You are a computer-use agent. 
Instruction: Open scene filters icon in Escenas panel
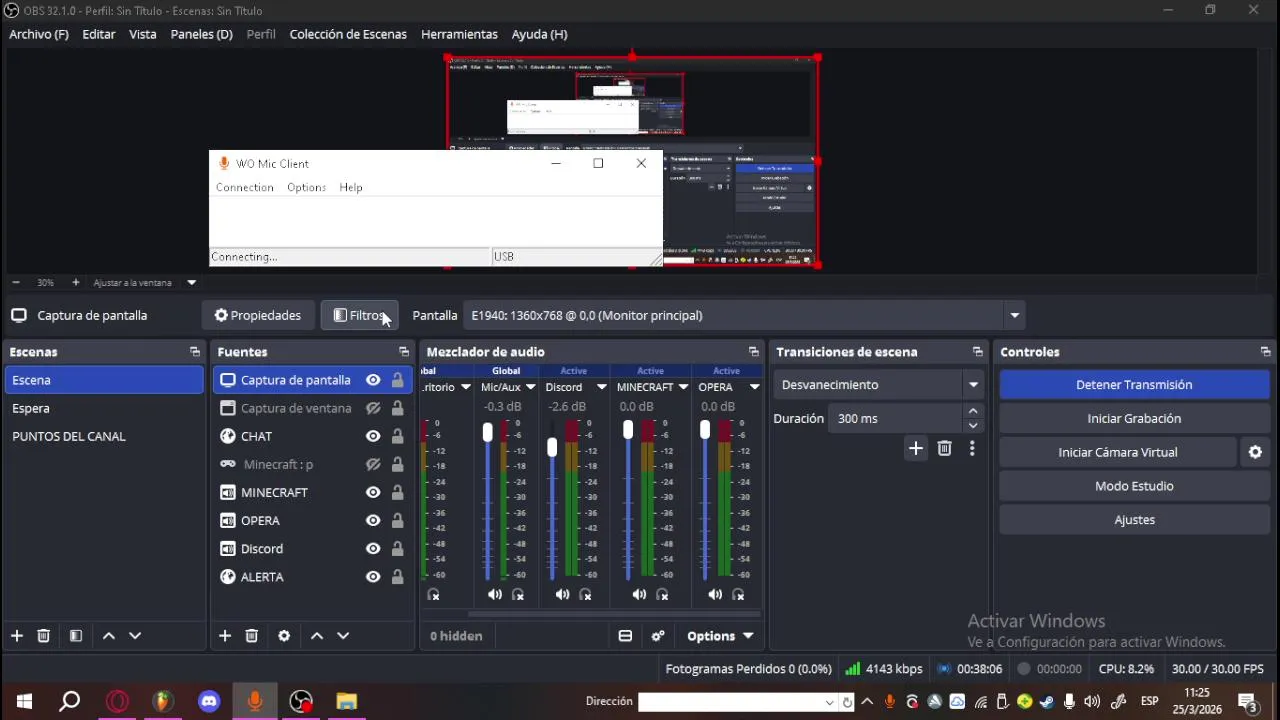click(75, 636)
